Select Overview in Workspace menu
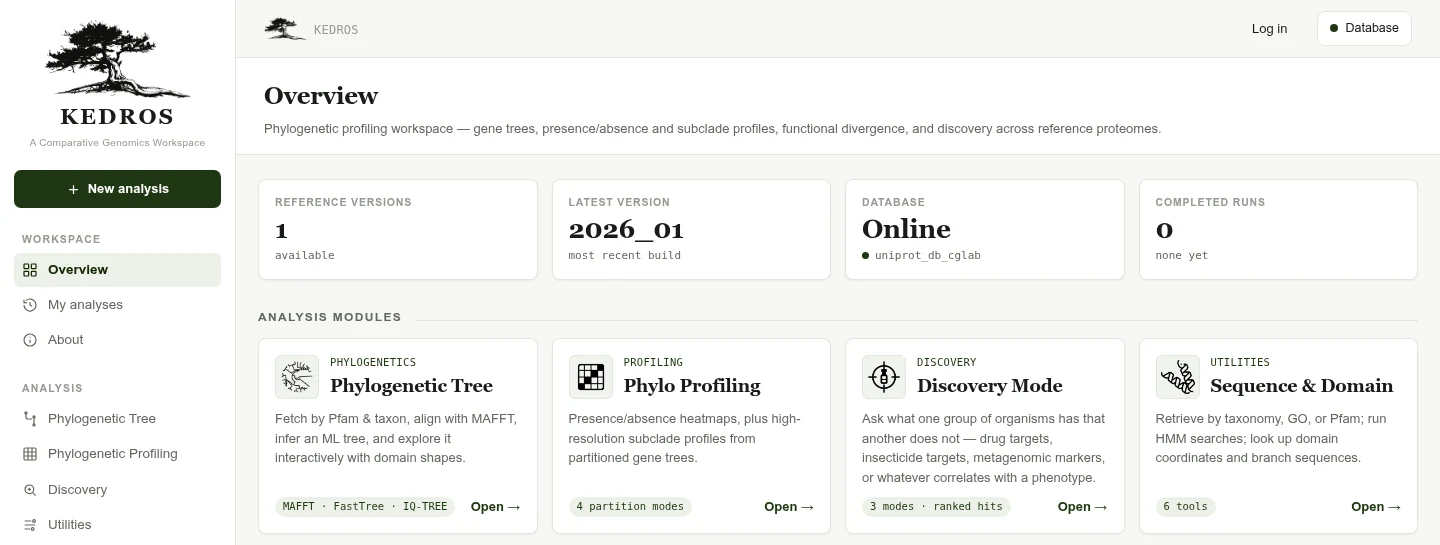This screenshot has width=1440, height=545. (117, 270)
